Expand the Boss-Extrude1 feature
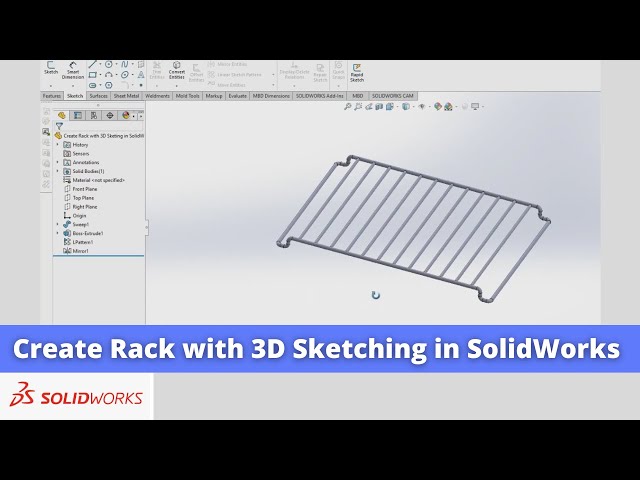Viewport: 640px width, 480px height. click(58, 233)
